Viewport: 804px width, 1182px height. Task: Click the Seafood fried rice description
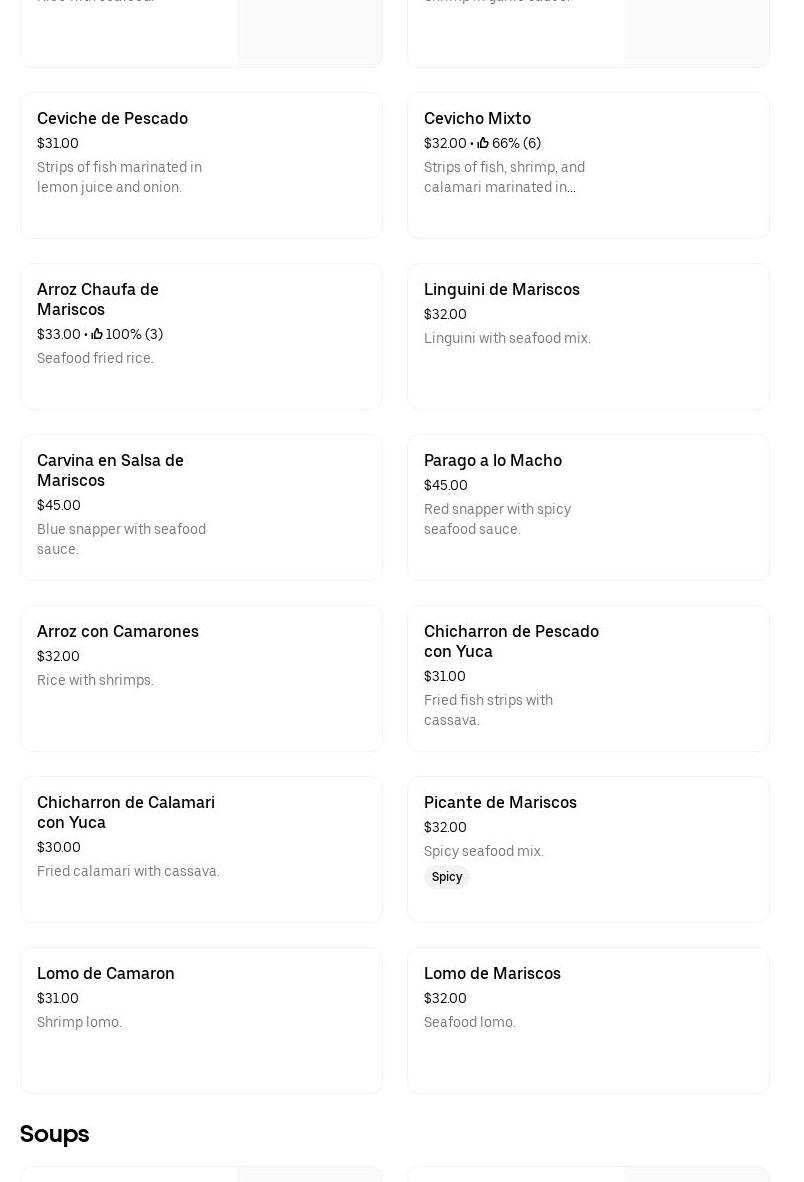tap(95, 359)
